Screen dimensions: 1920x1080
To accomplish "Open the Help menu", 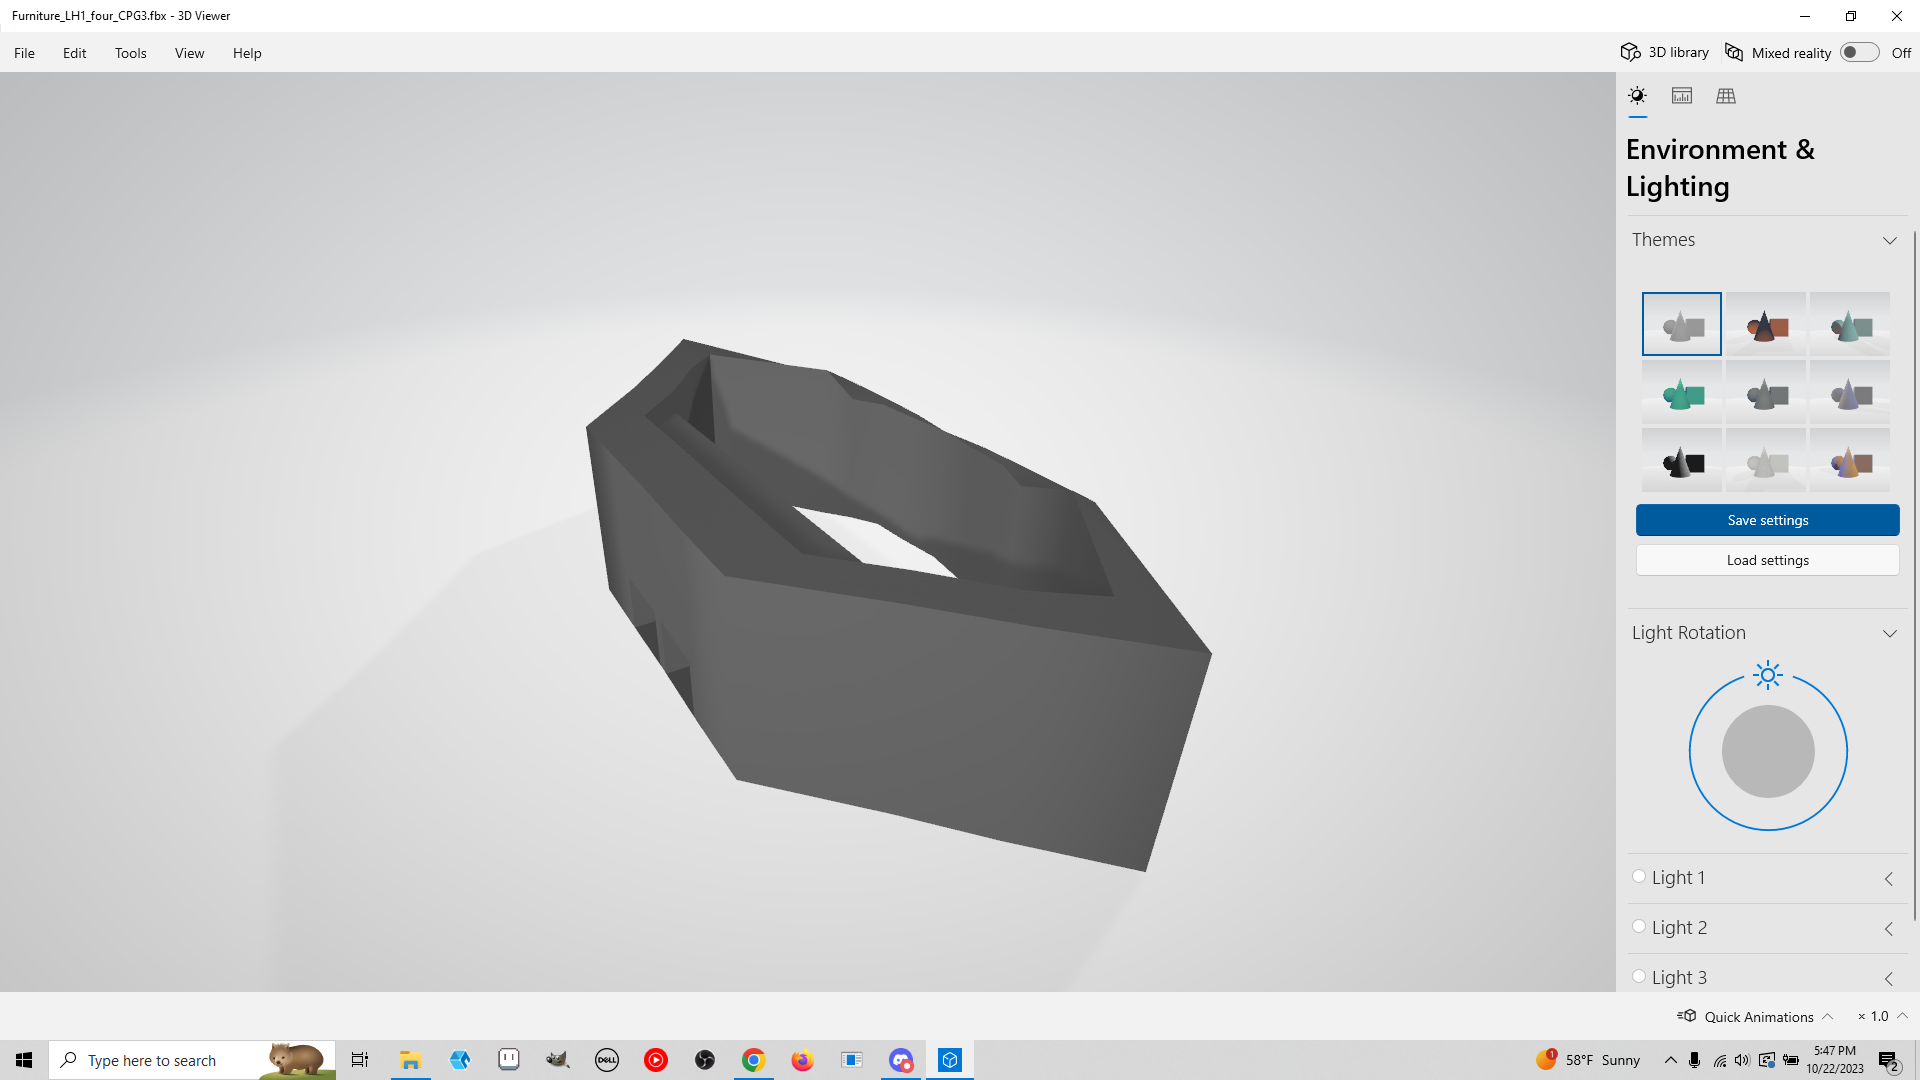I will tap(247, 53).
